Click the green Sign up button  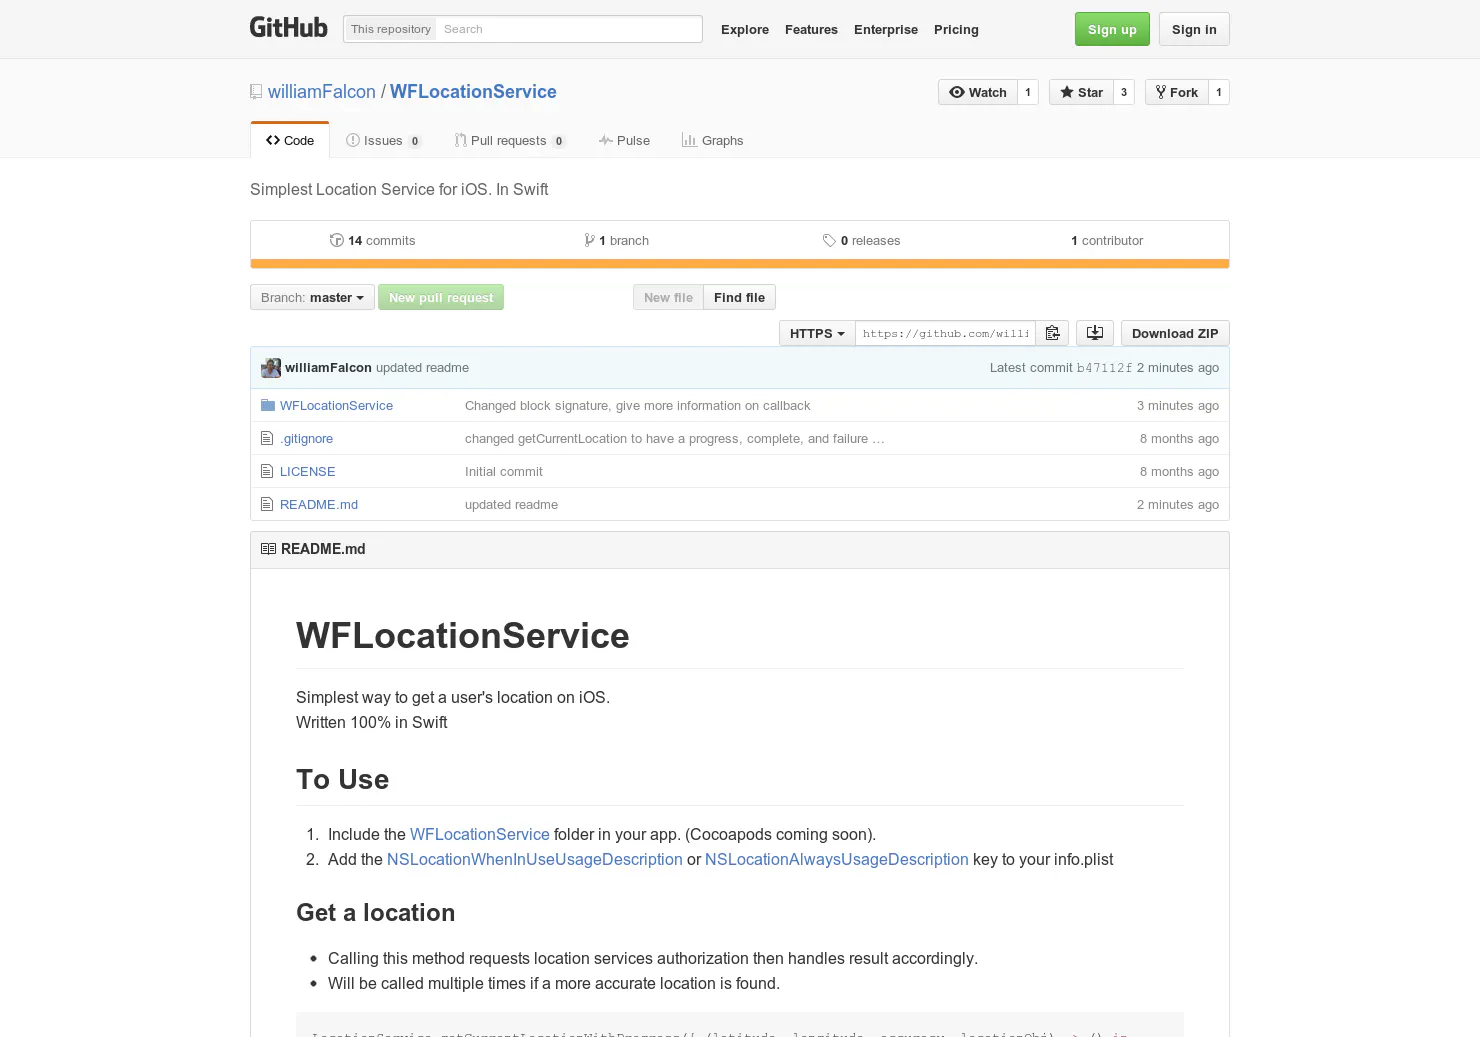(x=1112, y=29)
